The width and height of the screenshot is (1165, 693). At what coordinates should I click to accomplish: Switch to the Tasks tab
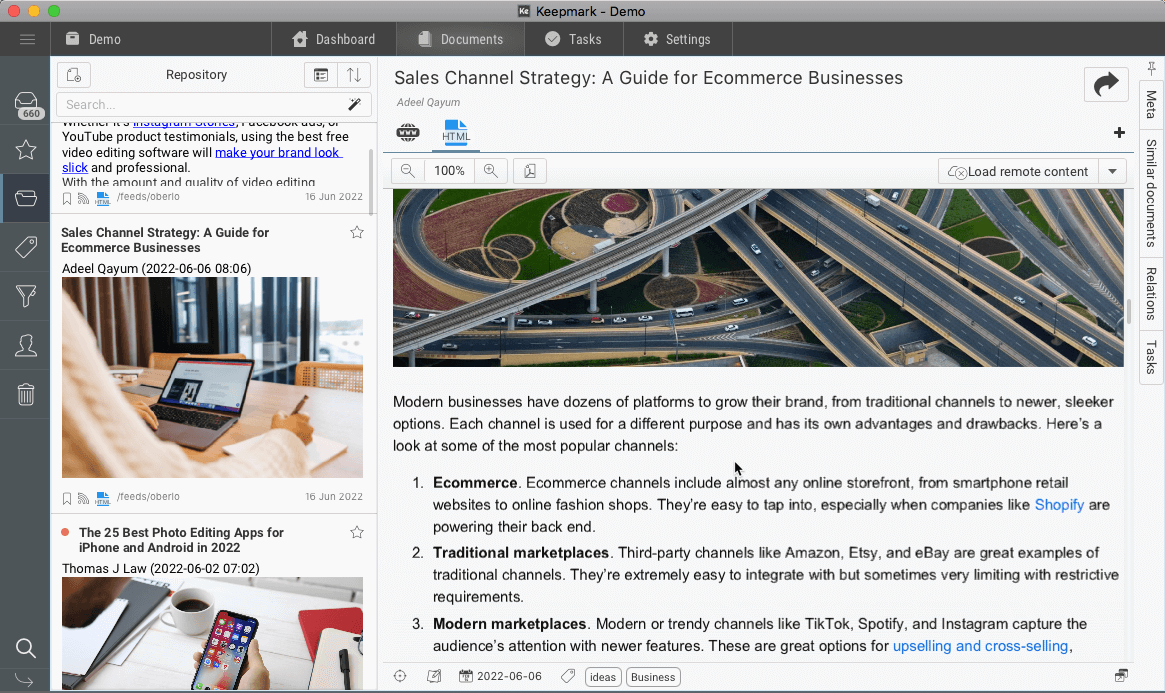[573, 39]
